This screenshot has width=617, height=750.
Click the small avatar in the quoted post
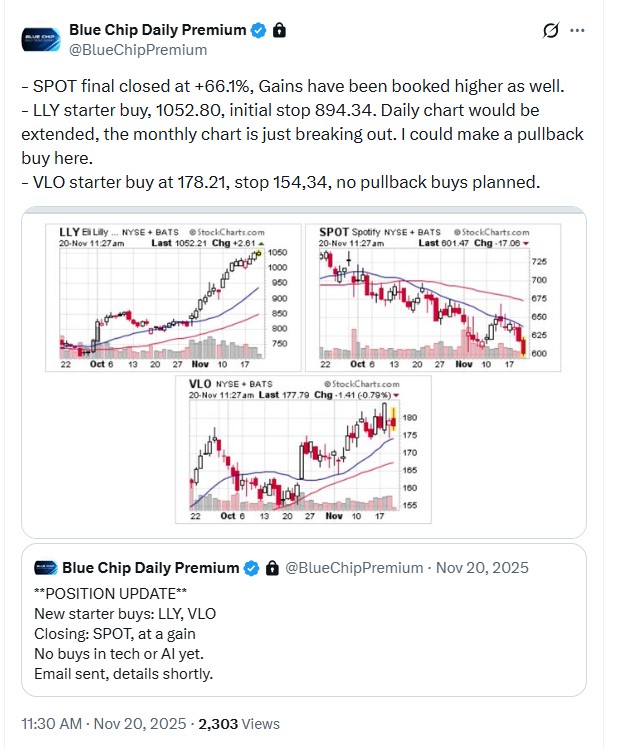point(44,568)
